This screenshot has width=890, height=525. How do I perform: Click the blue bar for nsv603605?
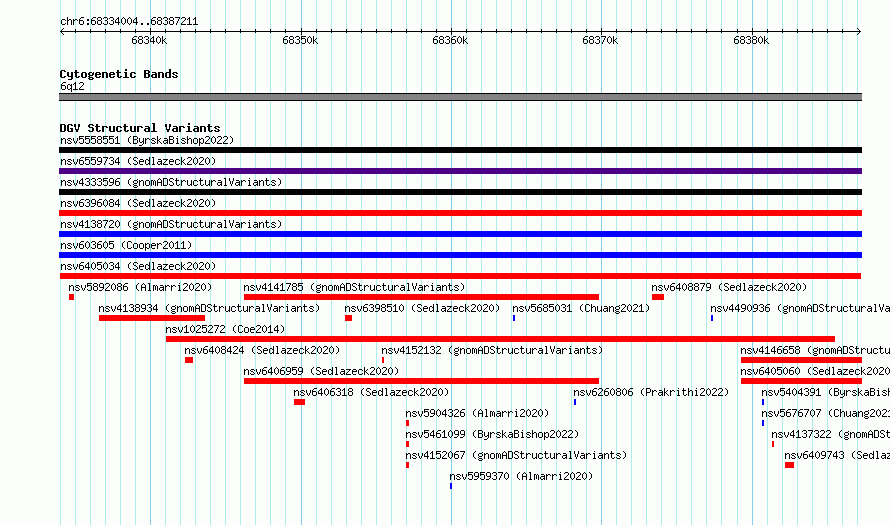(x=460, y=255)
